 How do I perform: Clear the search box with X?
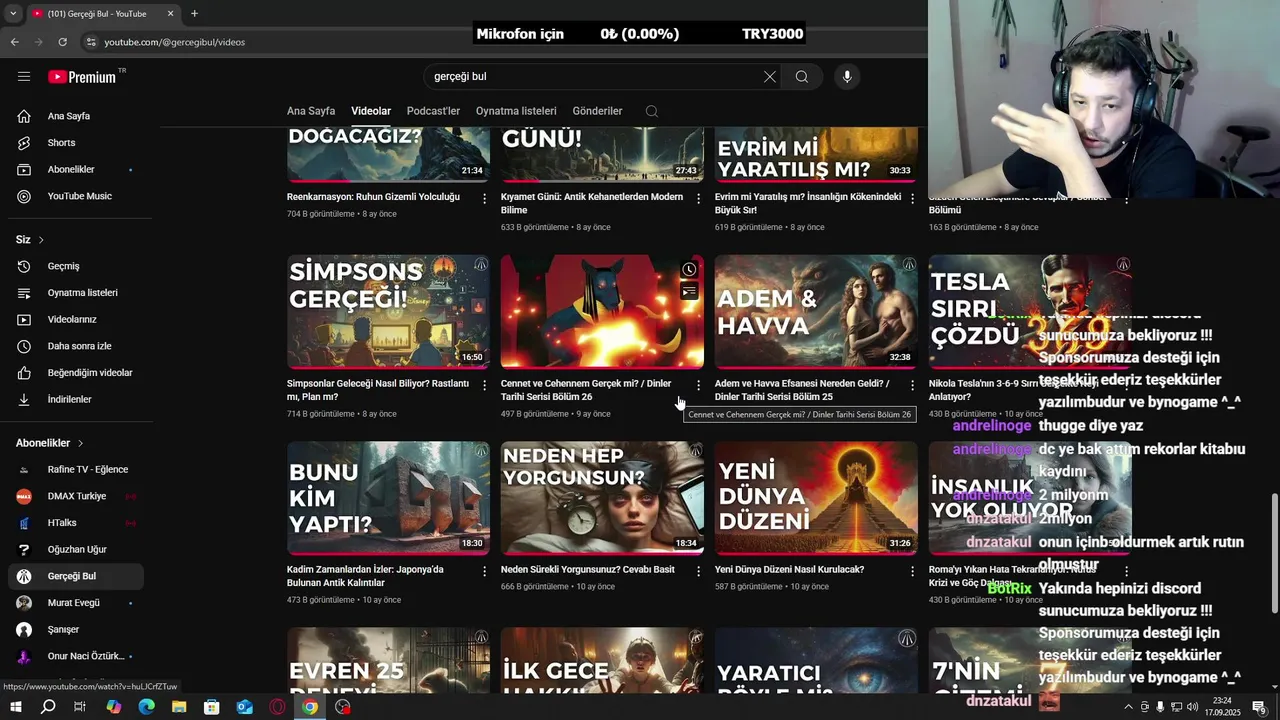point(769,77)
